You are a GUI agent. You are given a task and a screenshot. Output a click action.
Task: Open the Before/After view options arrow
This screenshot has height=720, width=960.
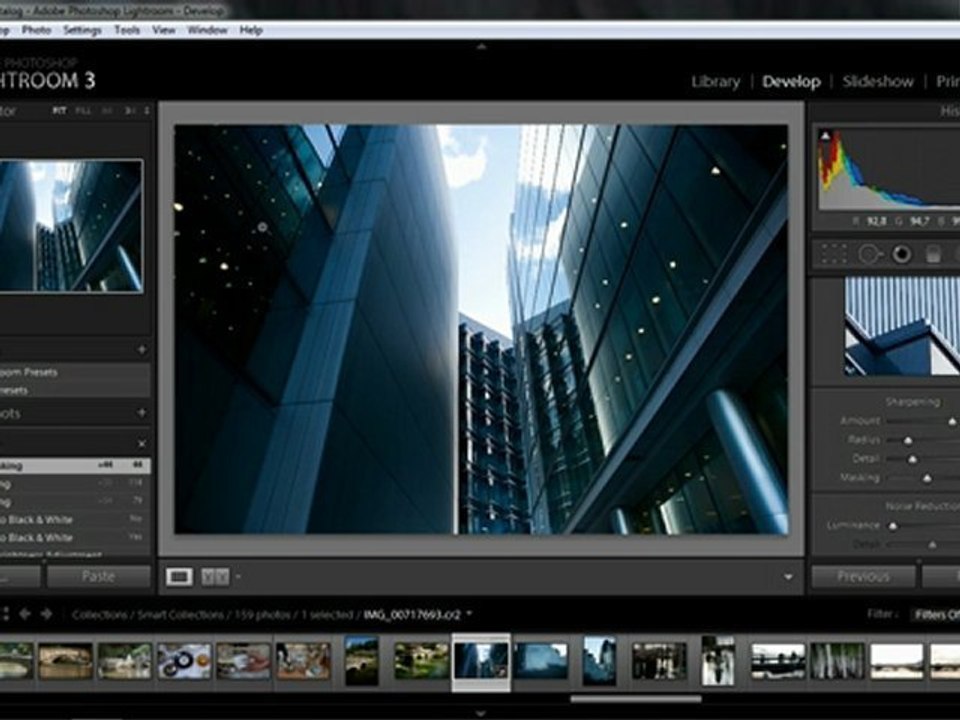[238, 577]
